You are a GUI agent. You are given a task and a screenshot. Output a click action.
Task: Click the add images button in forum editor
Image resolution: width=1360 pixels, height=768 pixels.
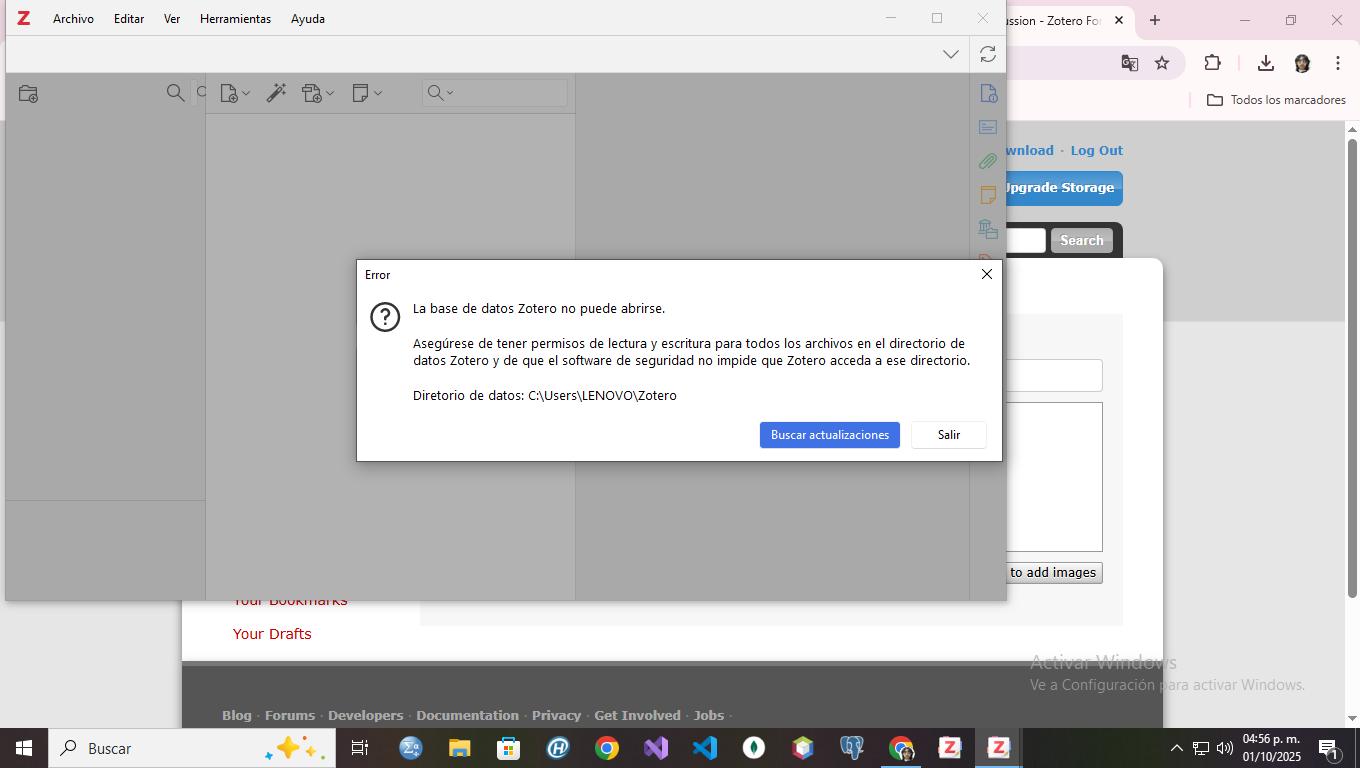1054,572
